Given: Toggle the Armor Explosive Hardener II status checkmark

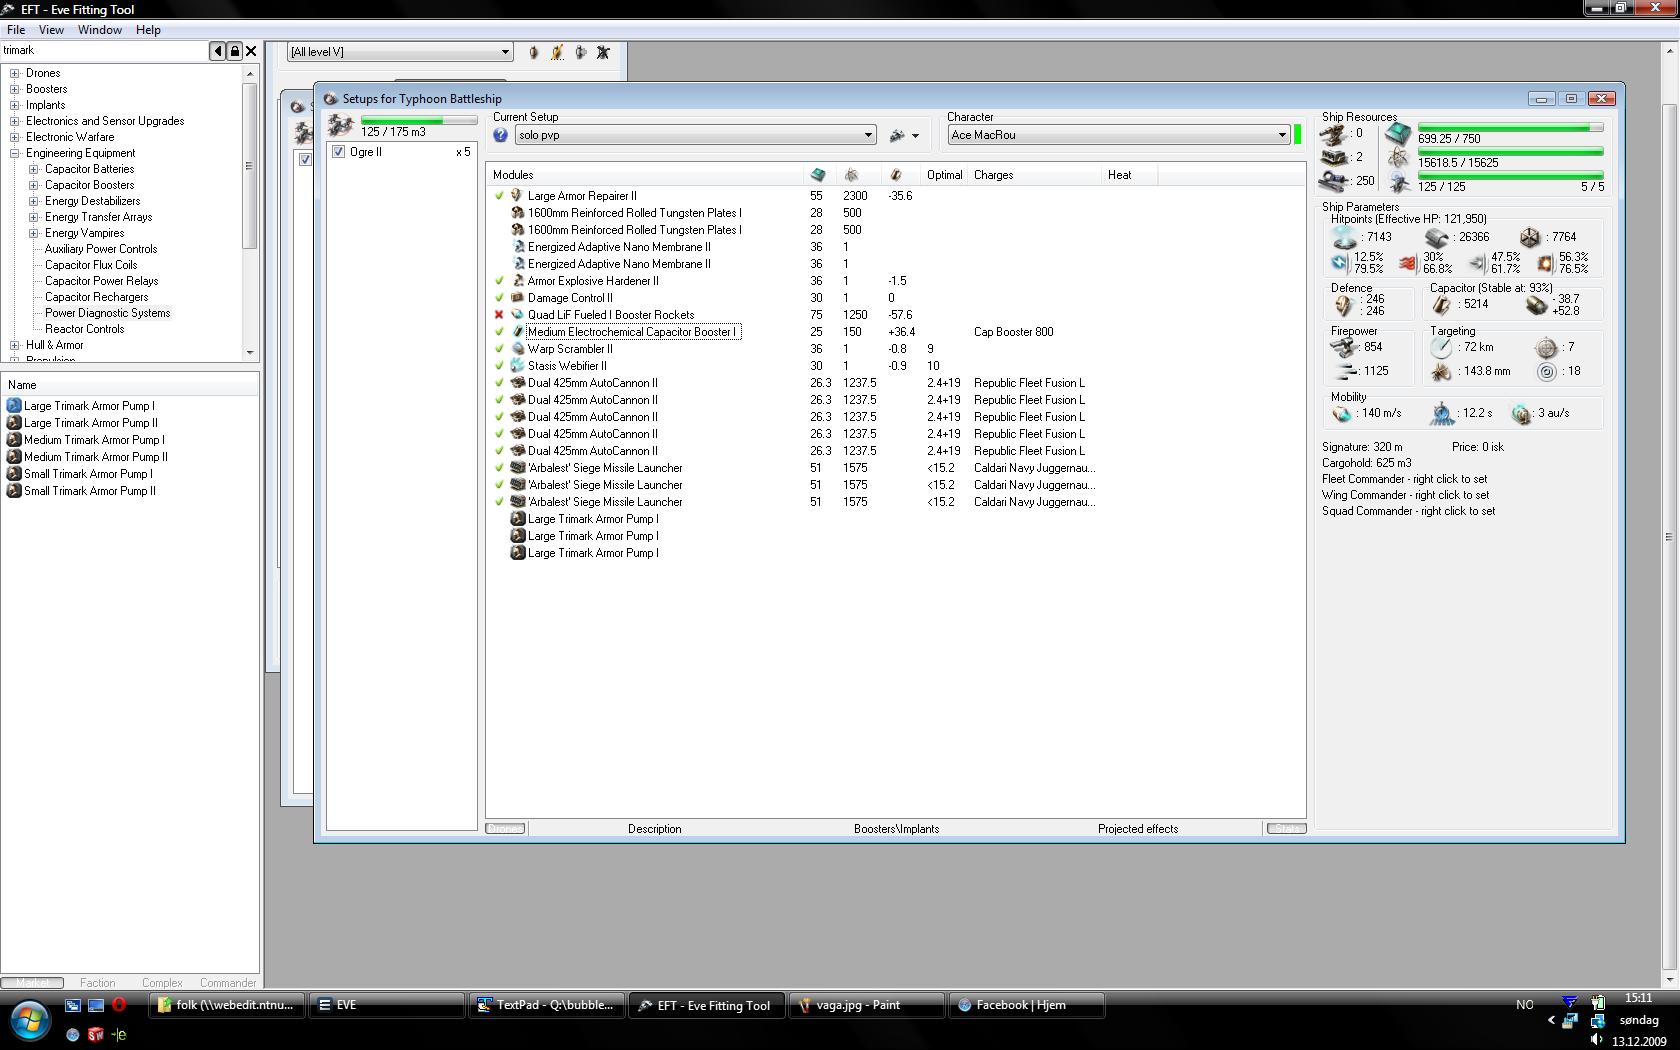Looking at the screenshot, I should tap(499, 281).
